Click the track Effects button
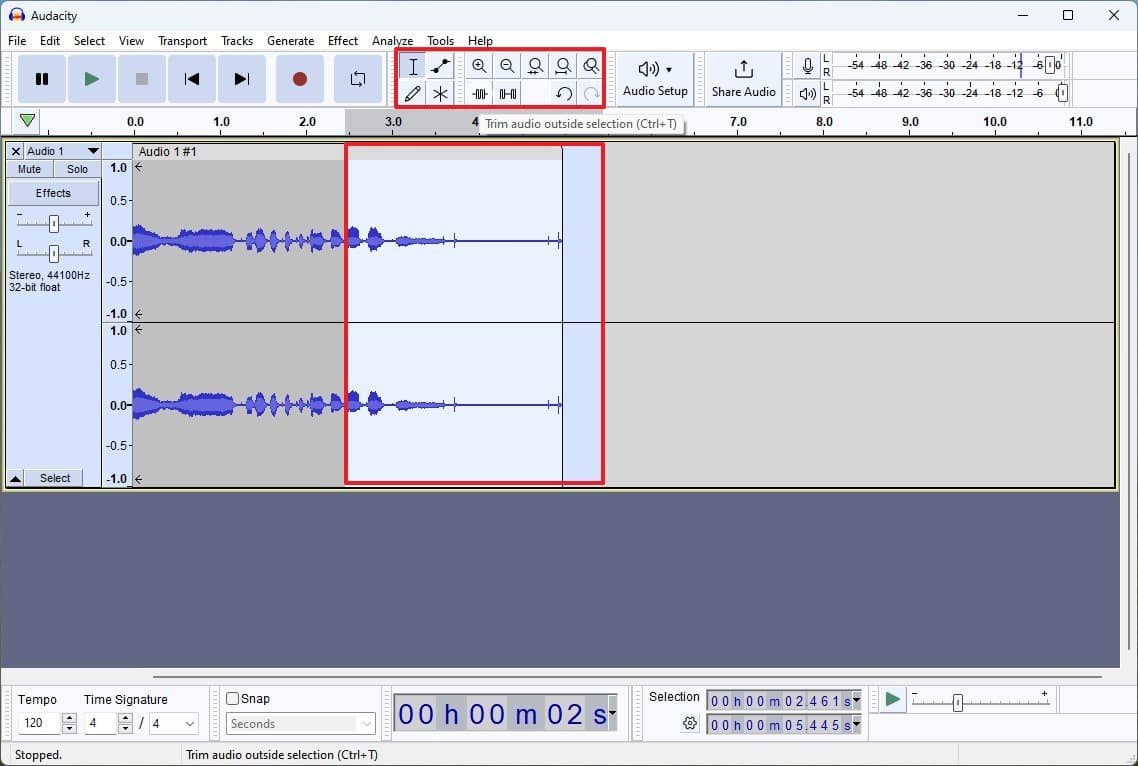This screenshot has width=1138, height=766. click(x=54, y=193)
